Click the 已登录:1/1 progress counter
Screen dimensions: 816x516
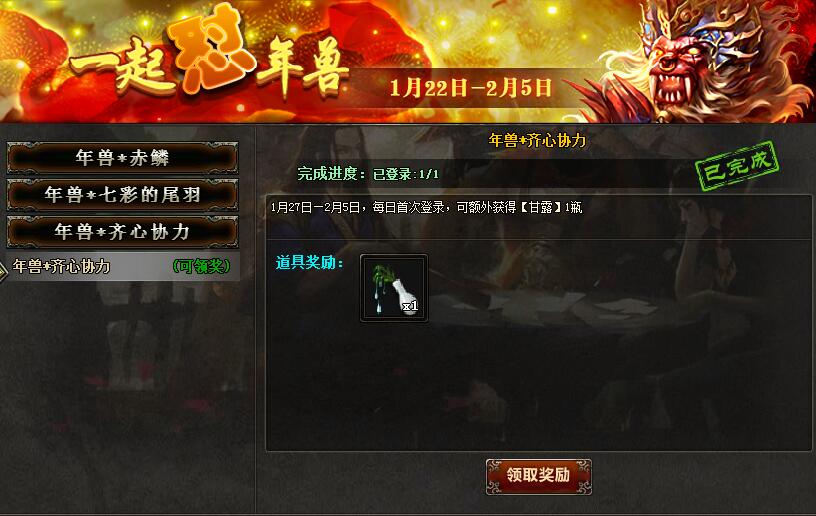(x=406, y=174)
